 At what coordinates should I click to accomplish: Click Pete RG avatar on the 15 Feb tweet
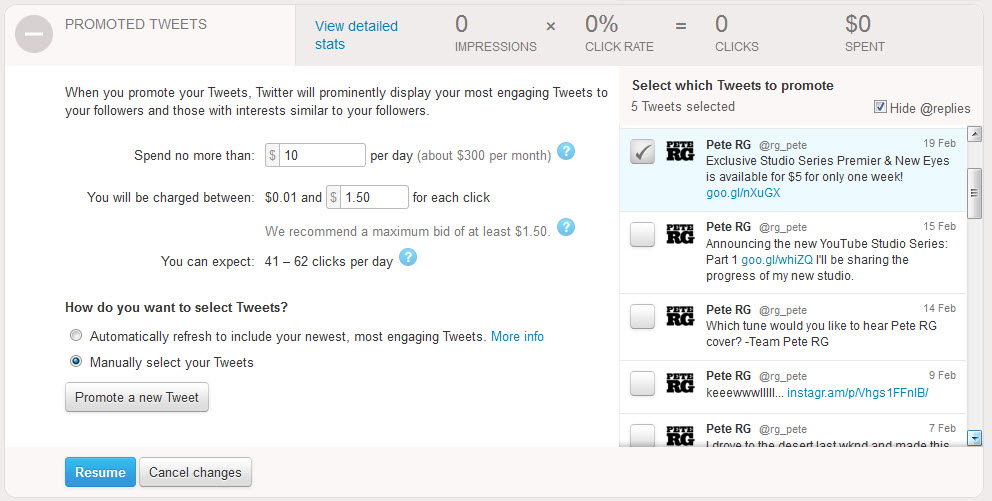pyautogui.click(x=680, y=233)
